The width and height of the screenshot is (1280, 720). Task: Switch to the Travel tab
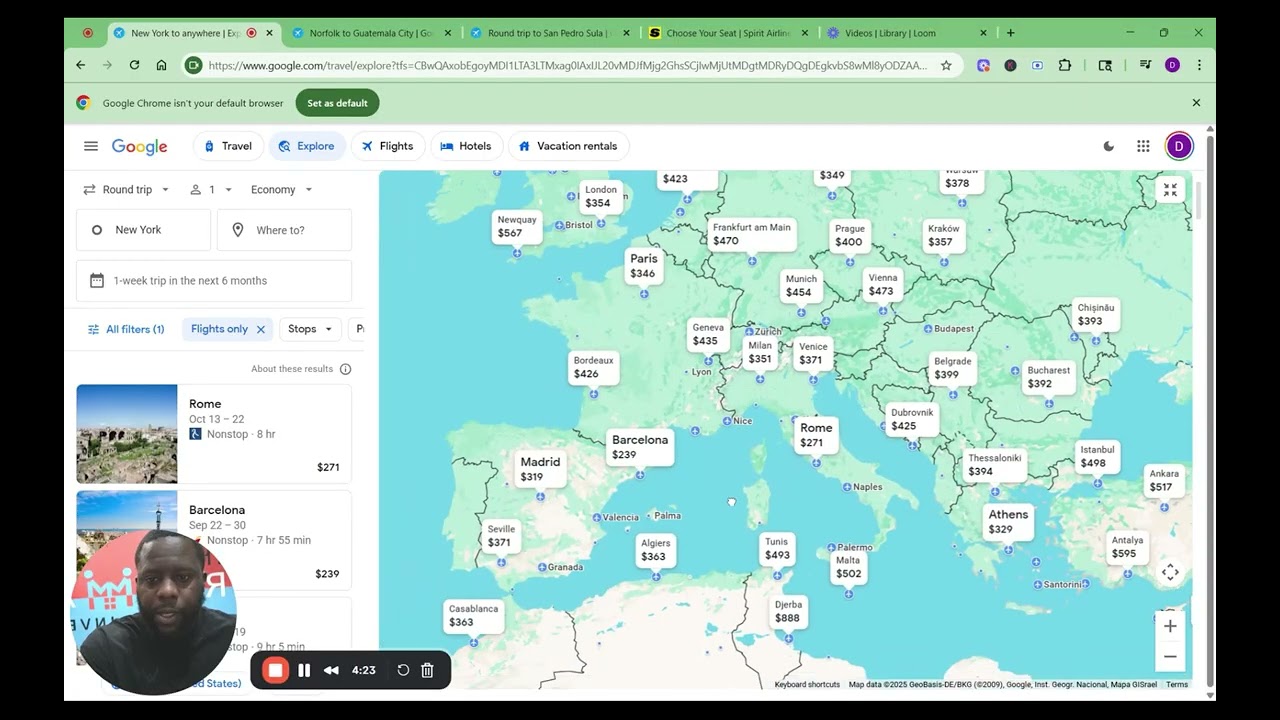[228, 146]
